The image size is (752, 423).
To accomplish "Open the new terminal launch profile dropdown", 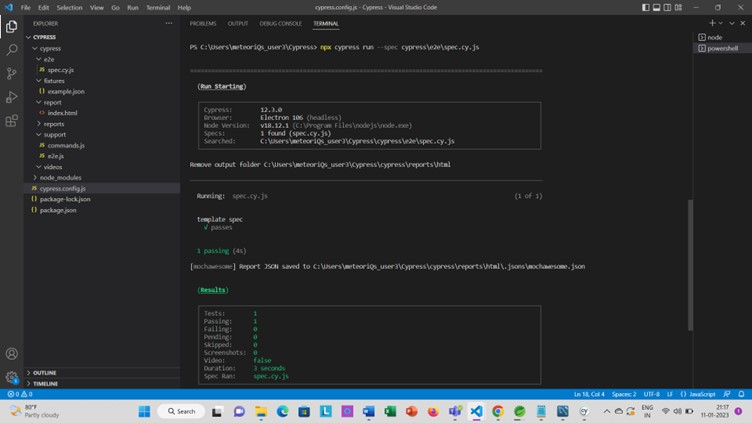I will [720, 23].
